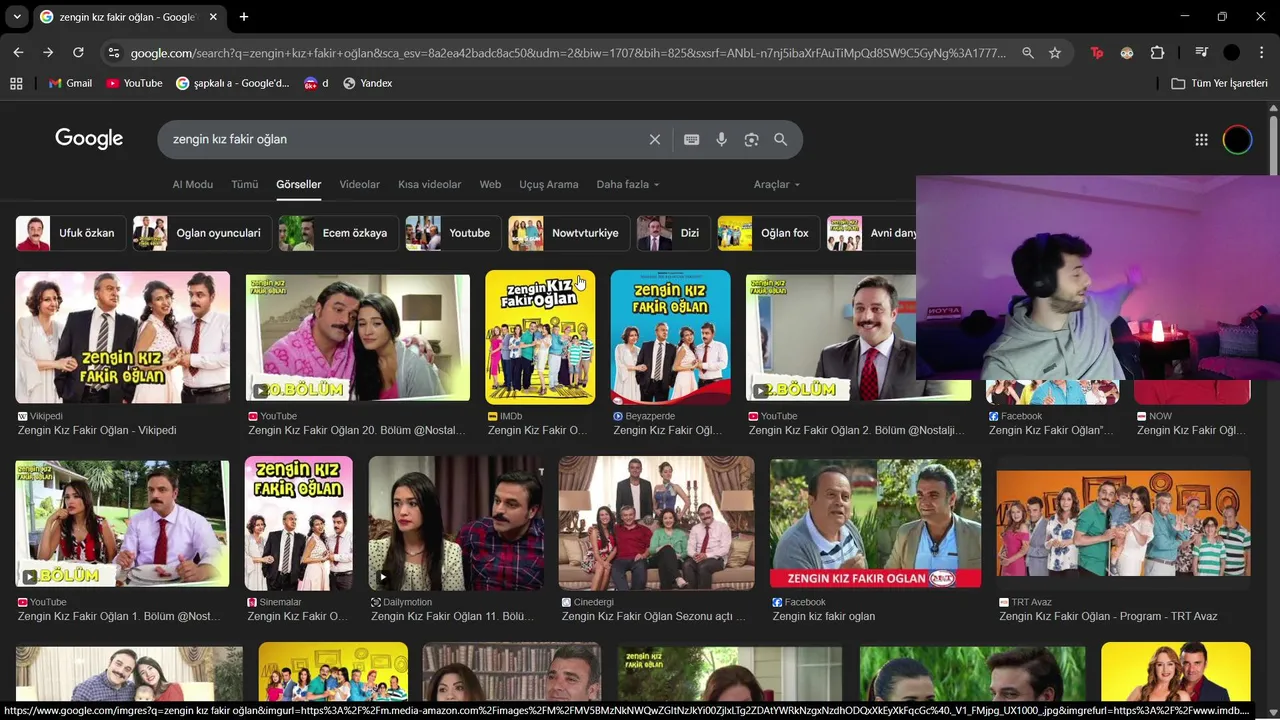Screen dimensions: 1280x720
Task: Search by image with Google Lens
Action: pos(751,140)
